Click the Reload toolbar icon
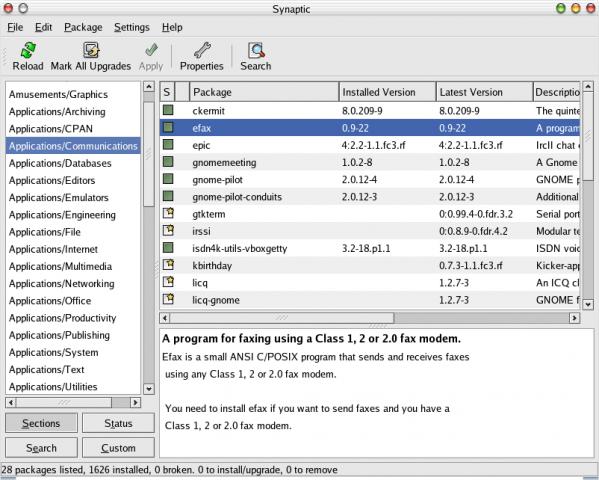The width and height of the screenshot is (599, 480). (x=28, y=50)
